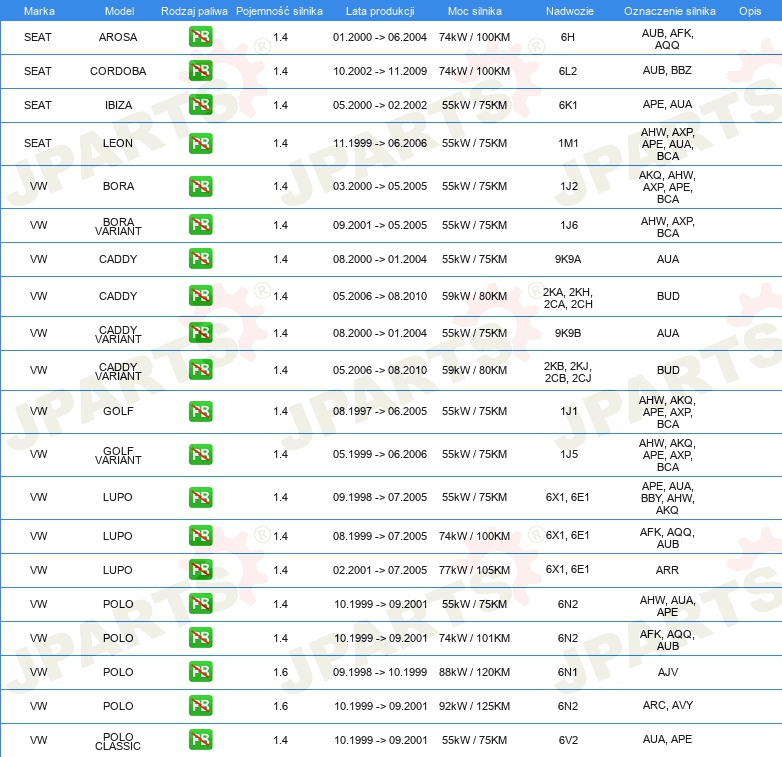
Task: Click the engine code AJV
Action: (668, 672)
